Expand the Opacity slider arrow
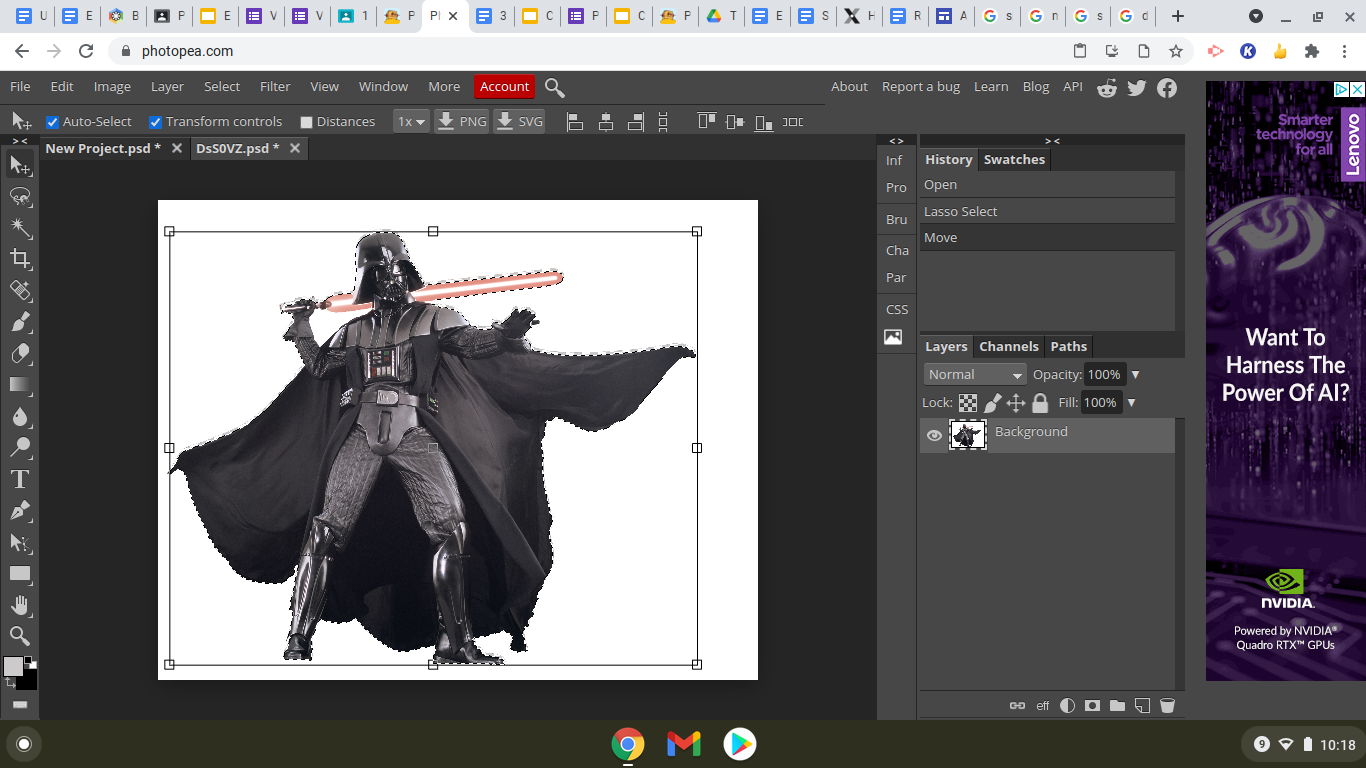1366x768 pixels. click(x=1135, y=375)
